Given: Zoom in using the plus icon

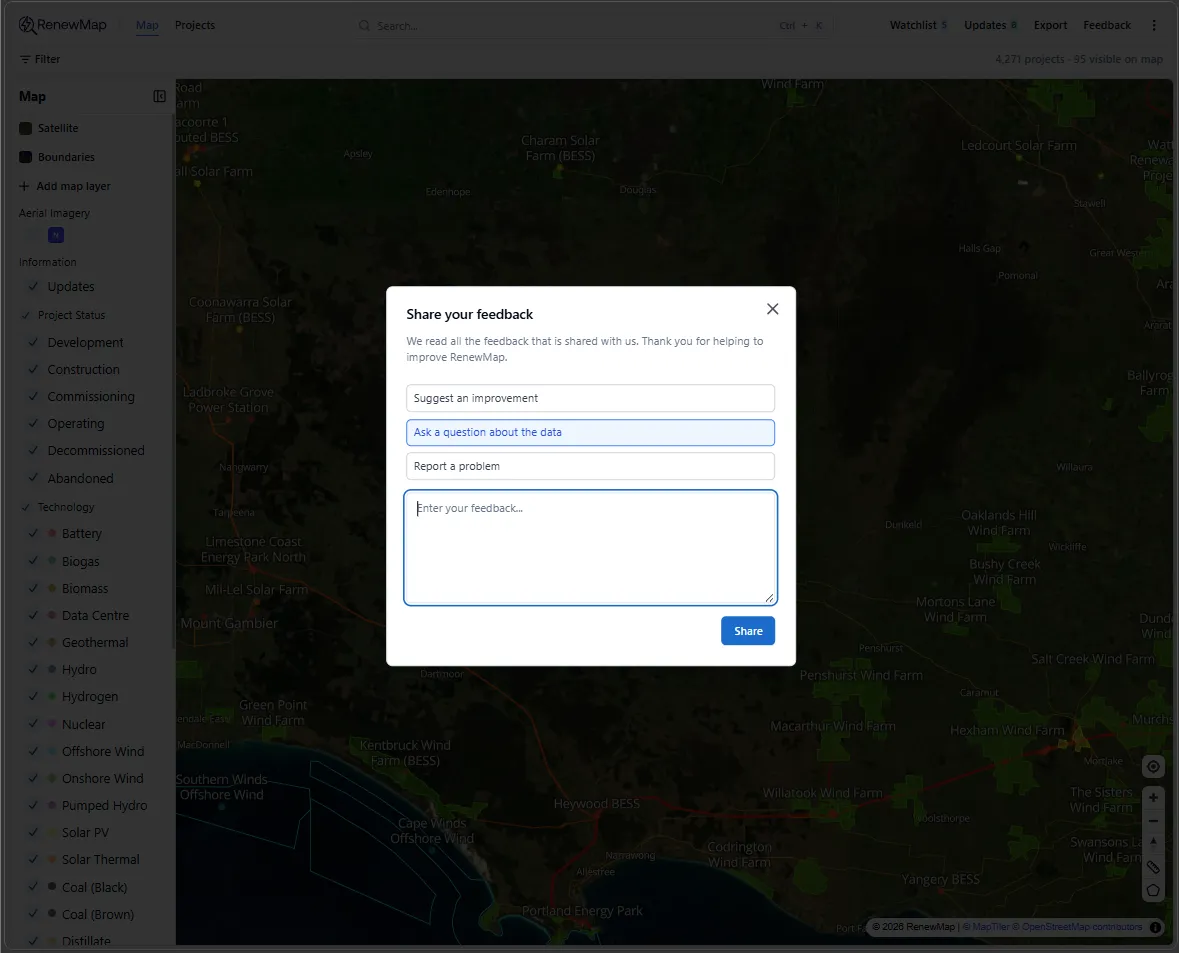Looking at the screenshot, I should 1153,797.
